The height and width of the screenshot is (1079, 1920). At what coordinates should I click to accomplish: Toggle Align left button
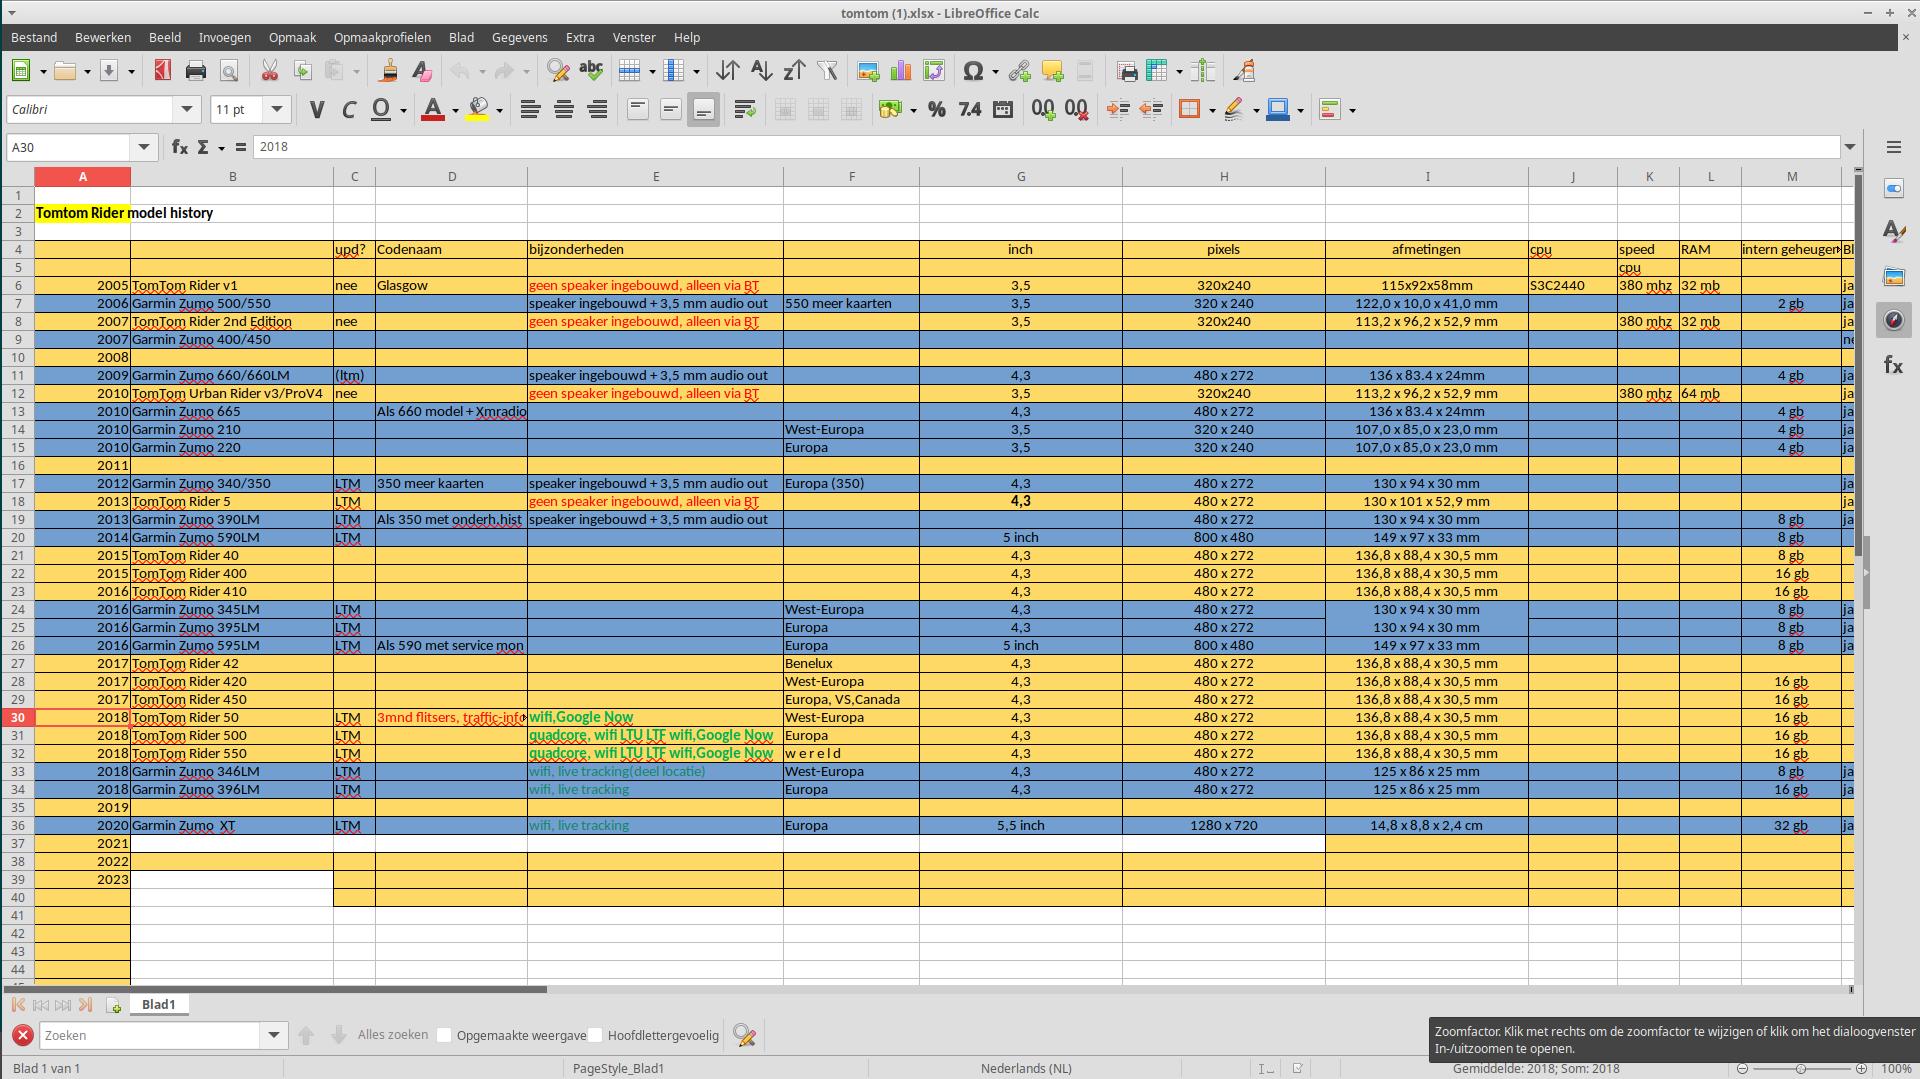531,110
